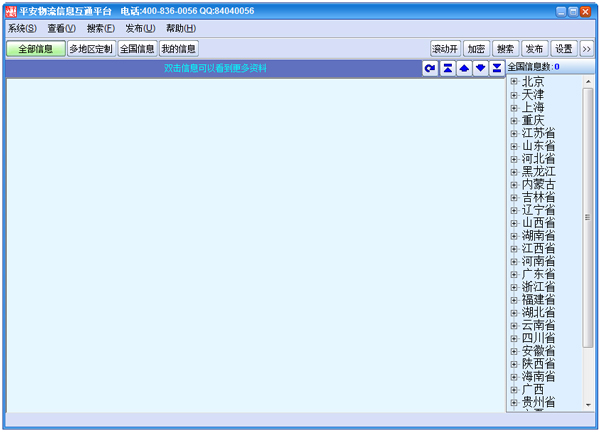This screenshot has width=600, height=432.
Task: Select 河南省 in the region tree
Action: click(538, 261)
